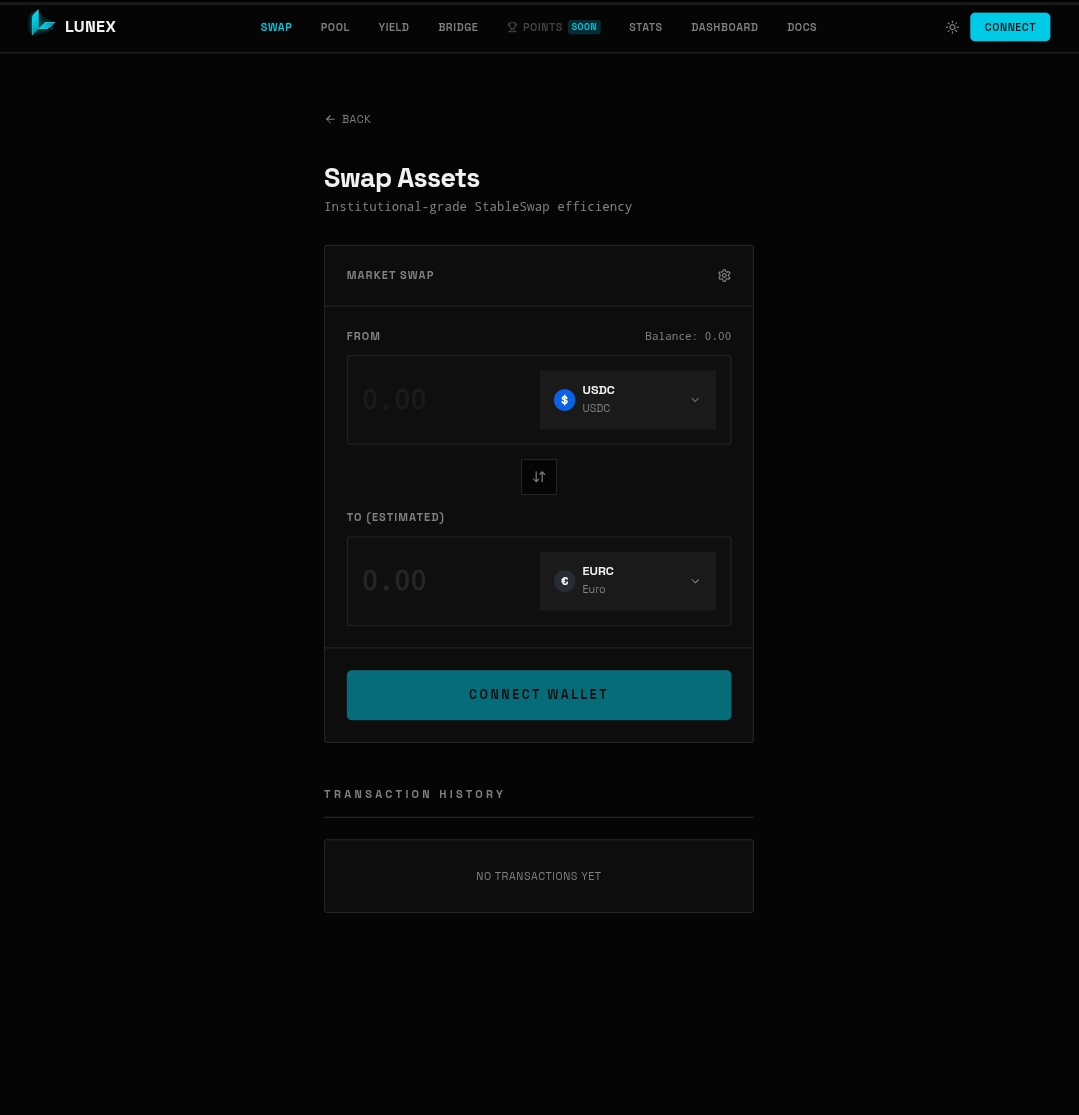This screenshot has width=1079, height=1115.
Task: Click the Transaction History heading
Action: click(414, 794)
